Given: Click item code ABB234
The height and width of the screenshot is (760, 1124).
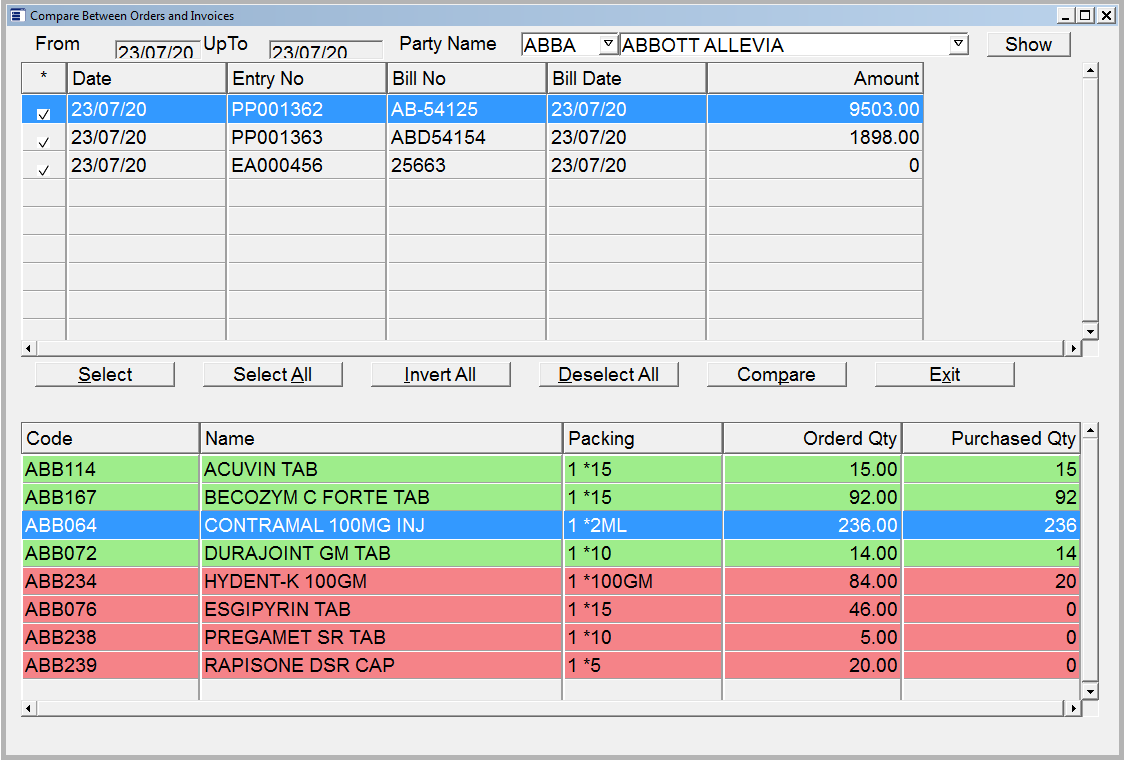Looking at the screenshot, I should (110, 581).
